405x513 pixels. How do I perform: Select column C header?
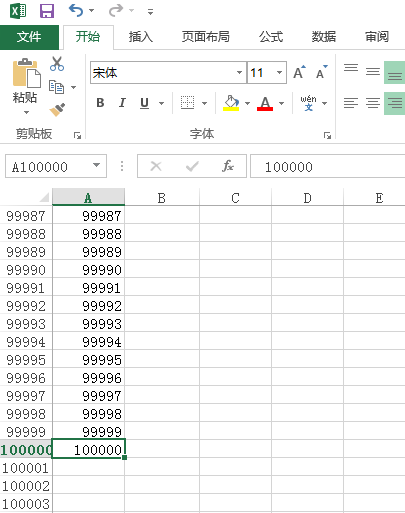coord(235,198)
